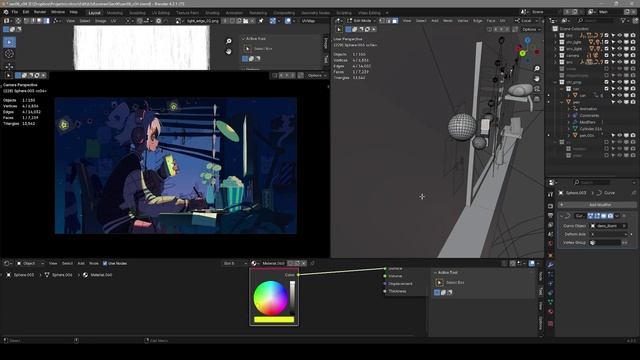Click the Blender logo in the menu bar
The image size is (640, 360).
(6, 12)
